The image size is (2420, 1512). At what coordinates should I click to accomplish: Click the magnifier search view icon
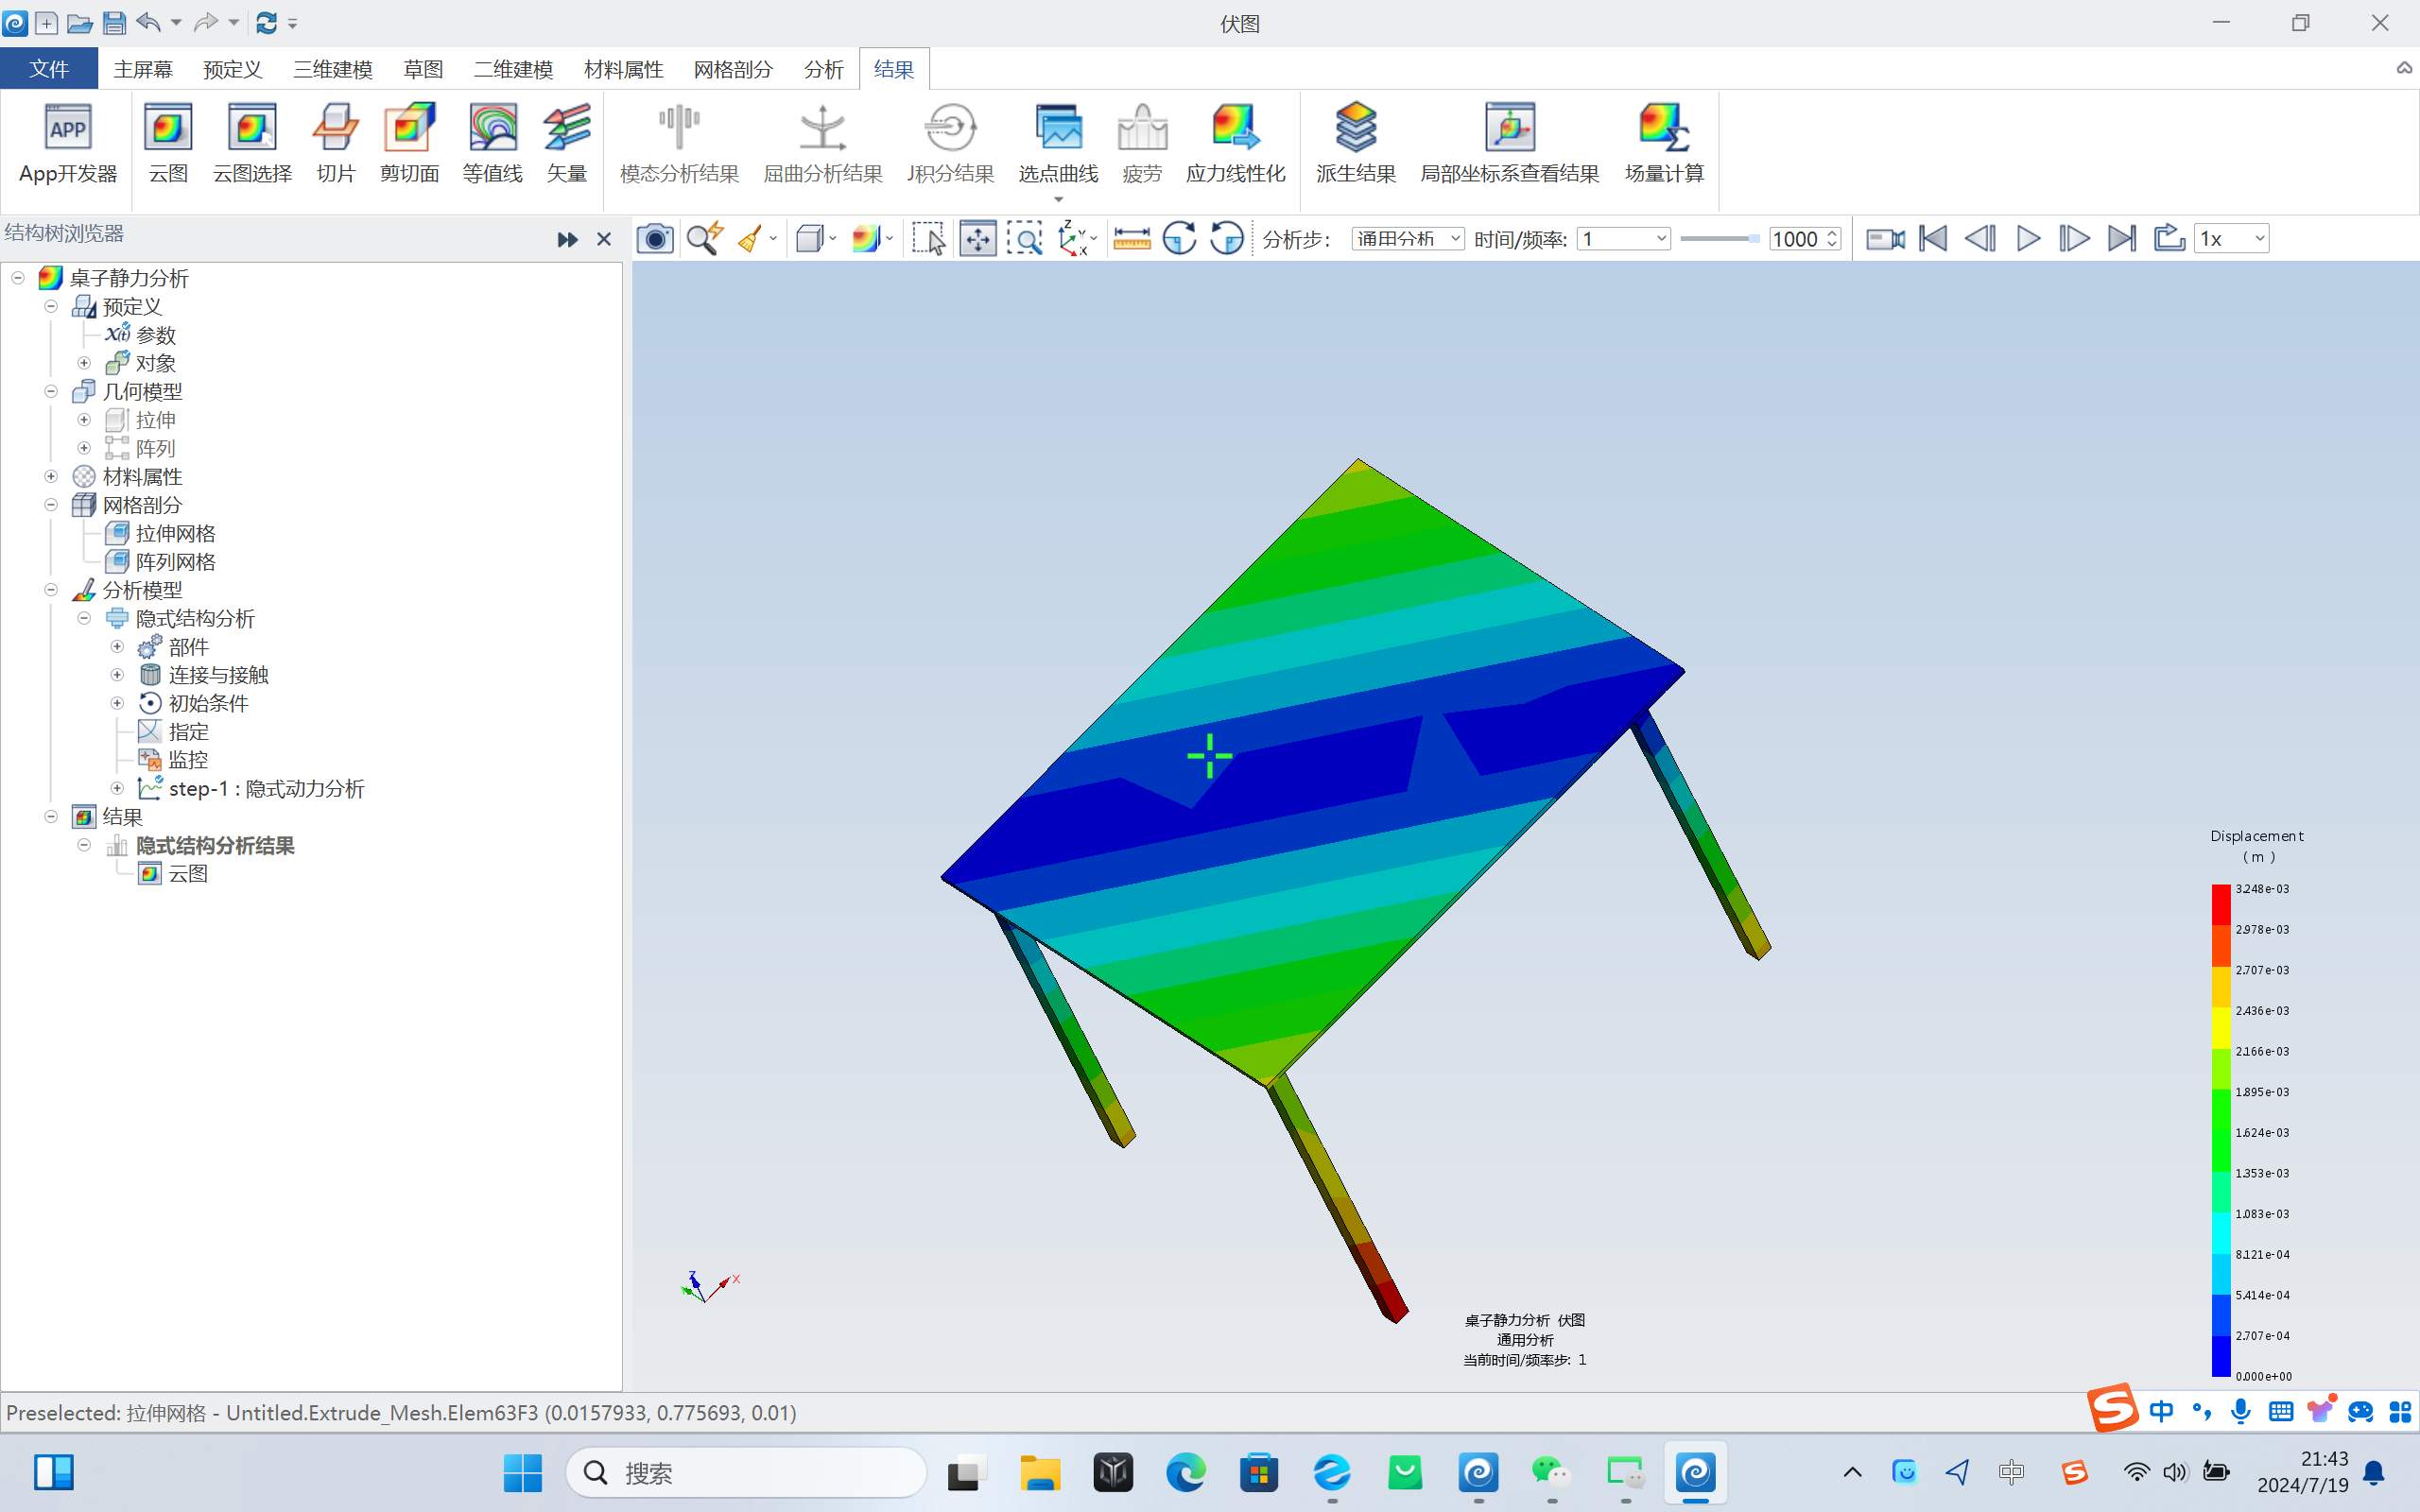704,239
